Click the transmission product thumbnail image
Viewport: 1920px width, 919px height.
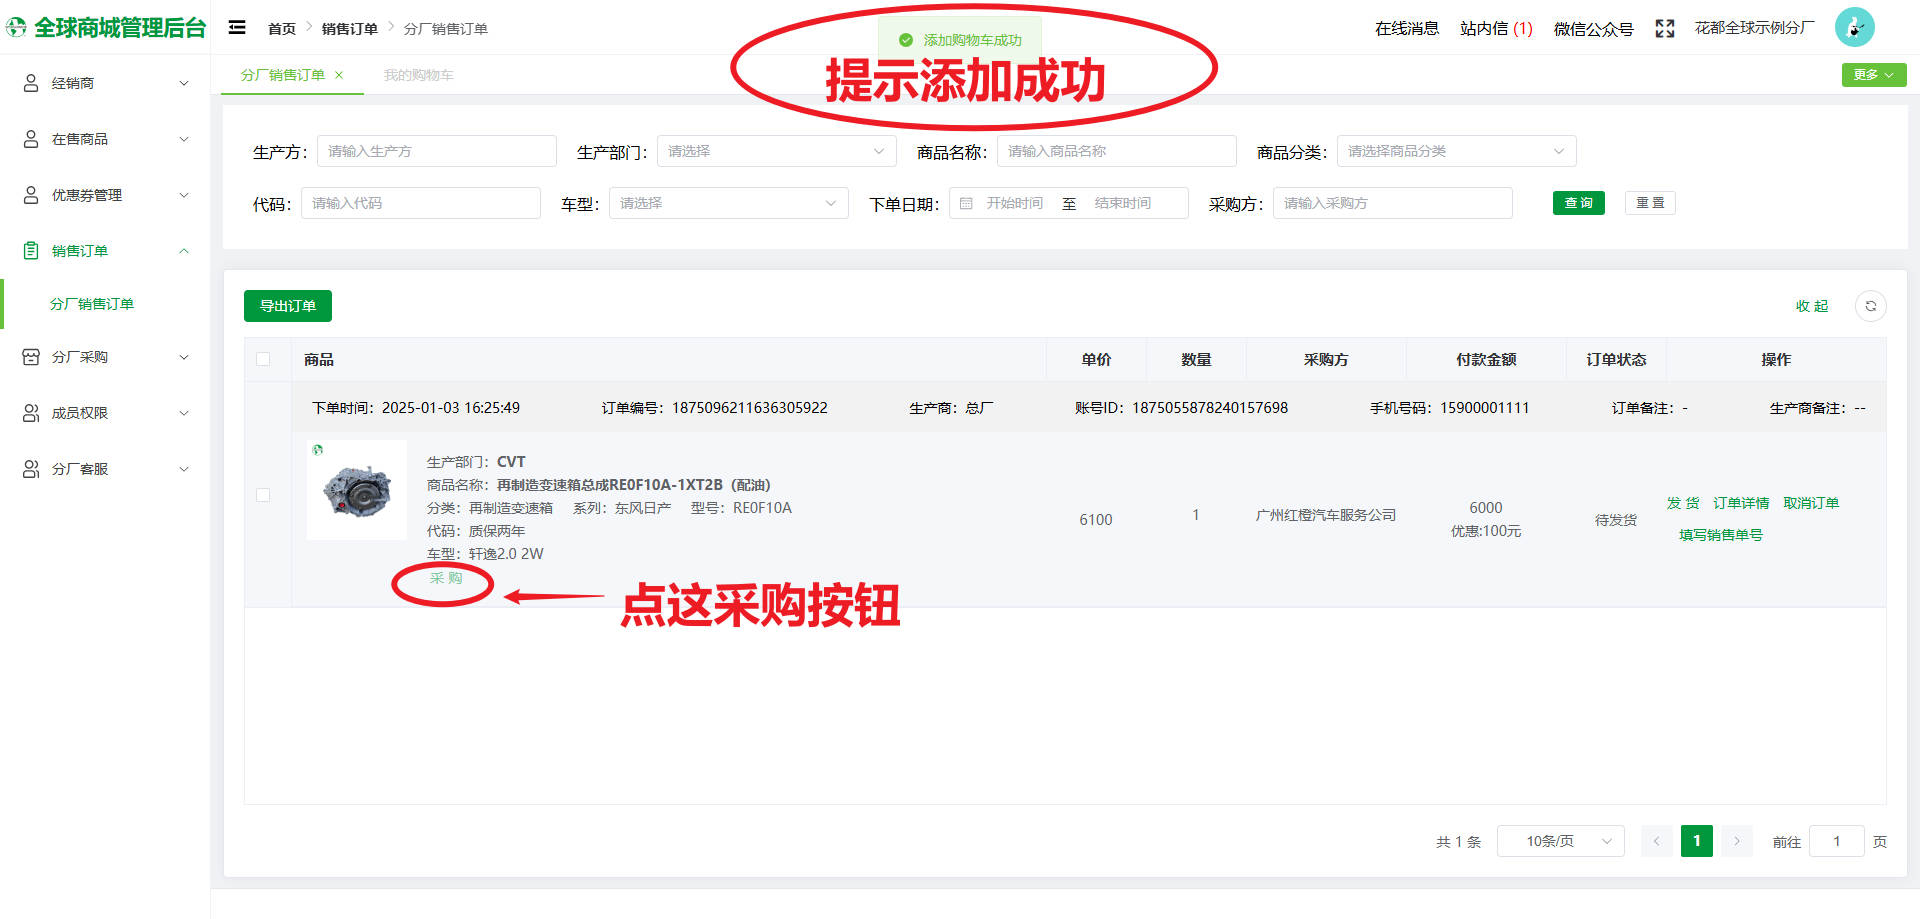pos(356,490)
